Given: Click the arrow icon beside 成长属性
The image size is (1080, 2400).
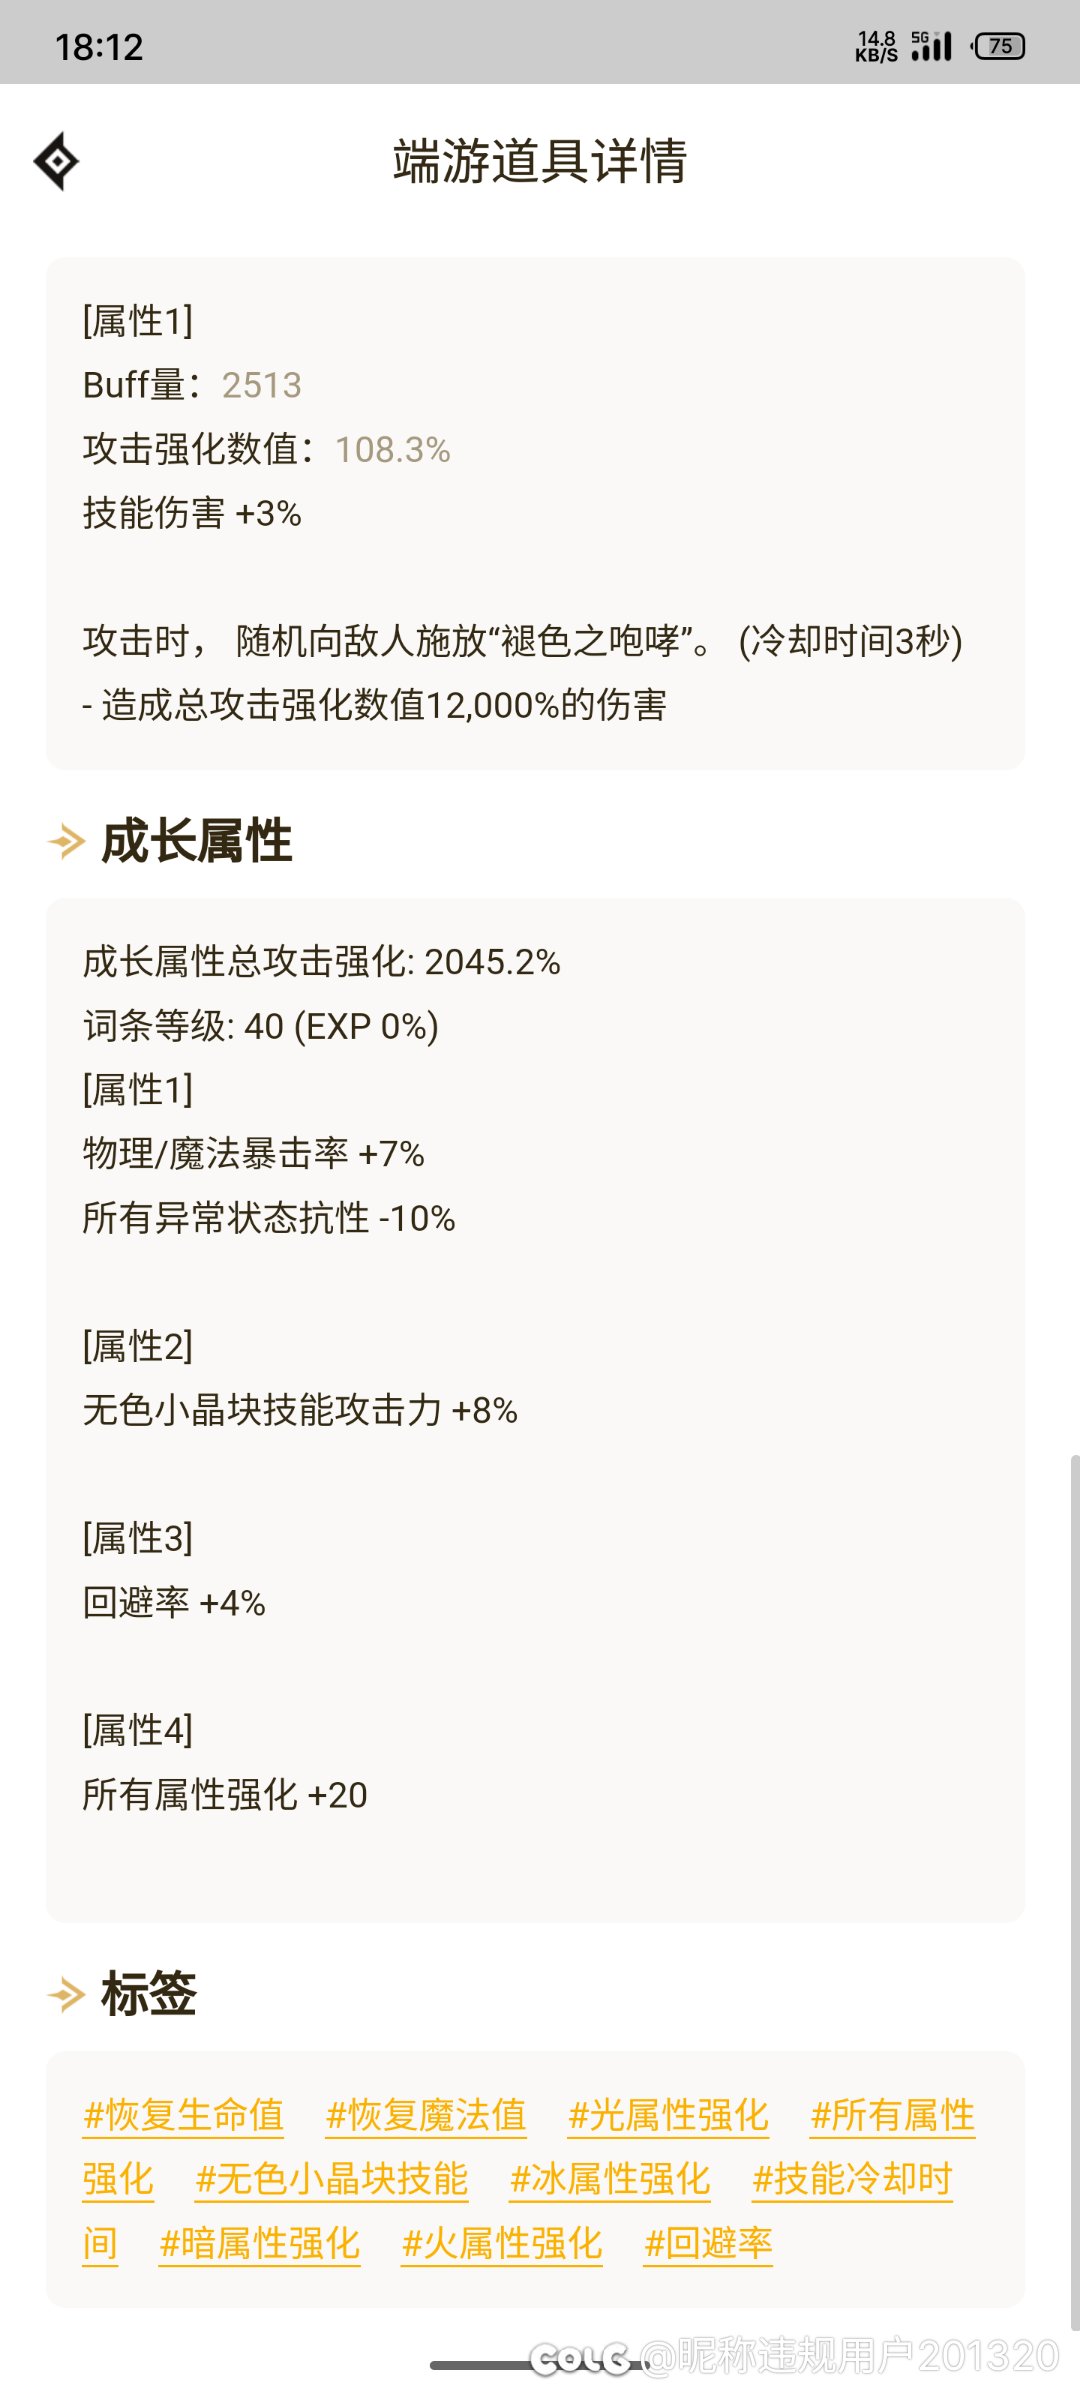Looking at the screenshot, I should (x=67, y=841).
